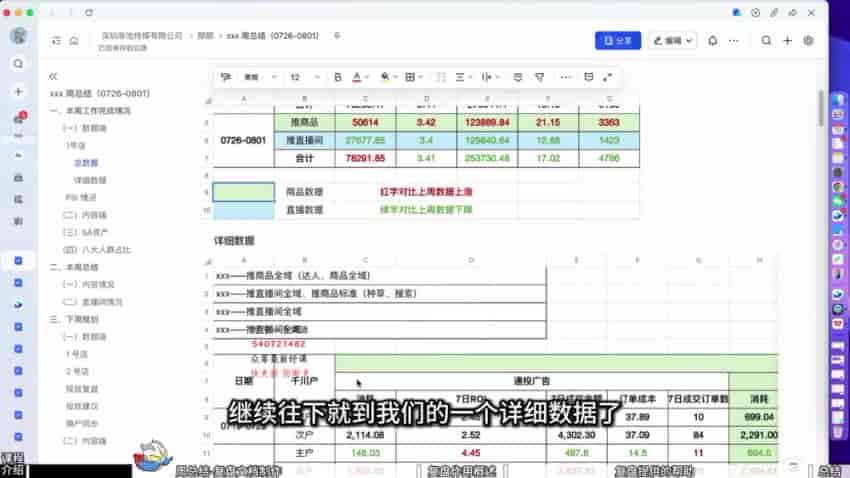Select outline item '详细数据'
Viewport: 850px width, 478px height.
click(x=90, y=180)
